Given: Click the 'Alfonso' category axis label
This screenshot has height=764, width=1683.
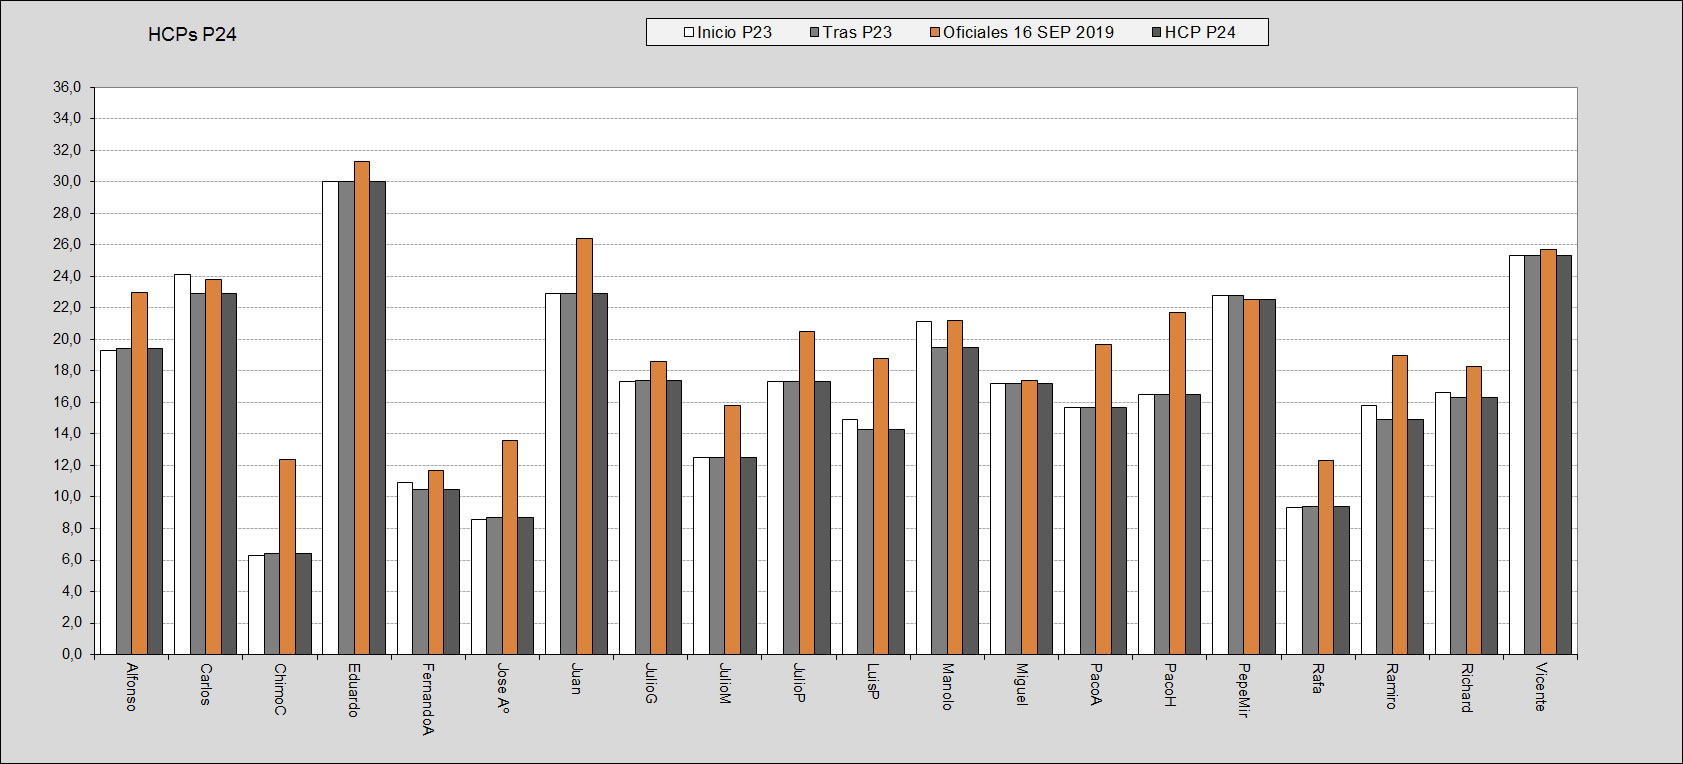Looking at the screenshot, I should pos(132,687).
